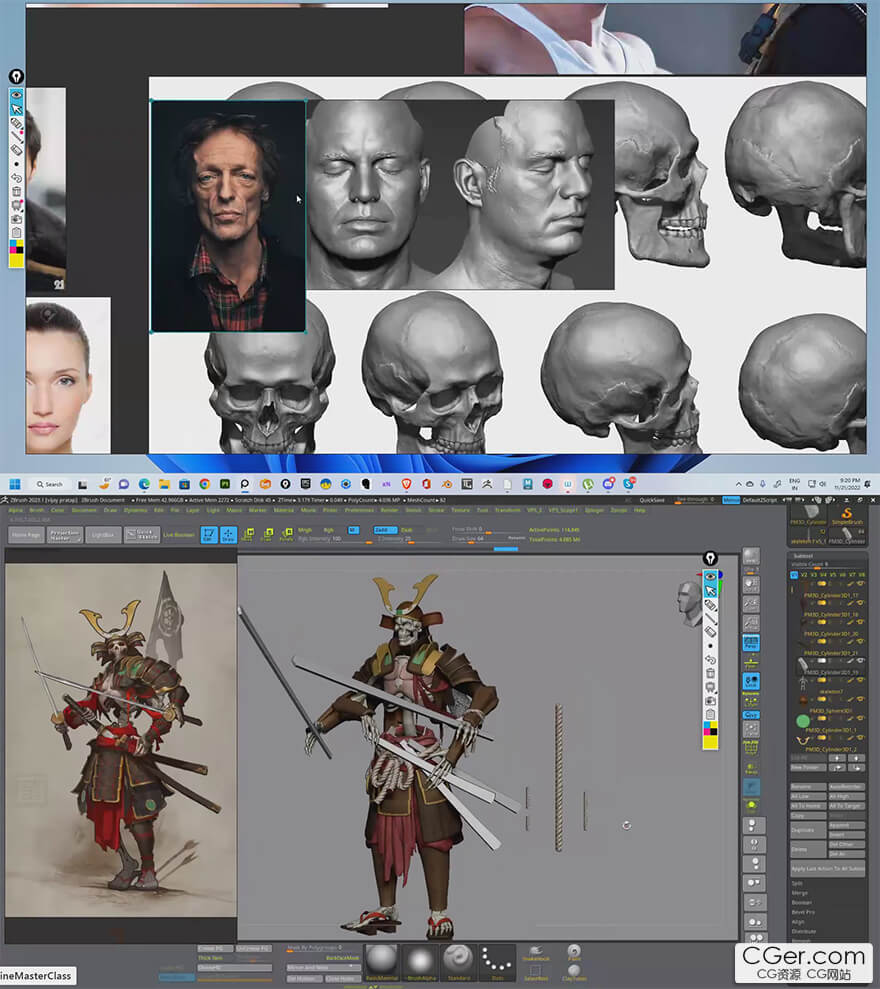Open the BrushAlpha alpha picker
This screenshot has width=880, height=989.
(420, 963)
